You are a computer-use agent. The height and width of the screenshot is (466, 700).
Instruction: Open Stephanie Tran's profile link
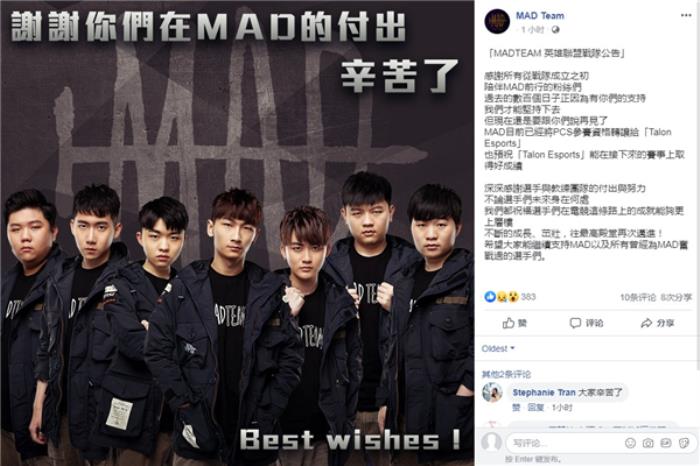click(544, 392)
